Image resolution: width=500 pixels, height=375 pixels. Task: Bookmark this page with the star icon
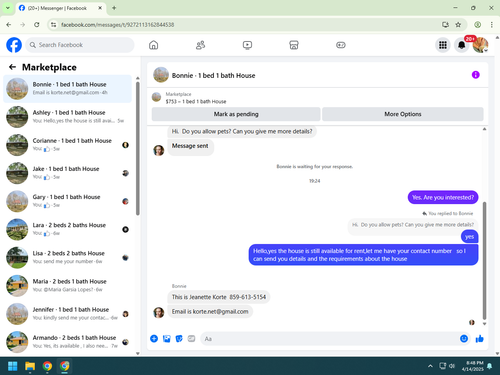pyautogui.click(x=458, y=25)
